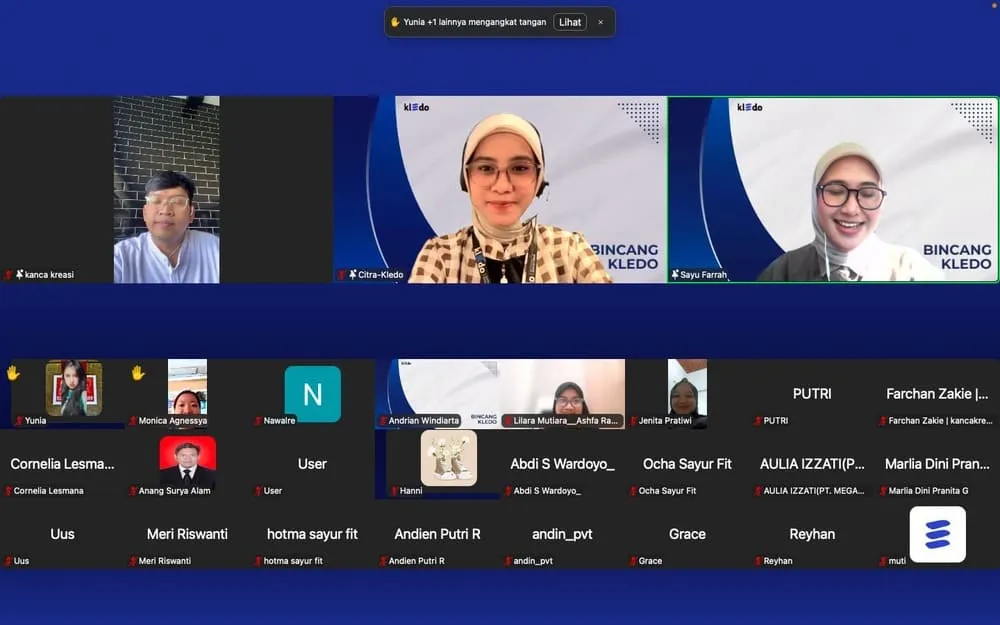Click the large PUTRI participant name

812,394
